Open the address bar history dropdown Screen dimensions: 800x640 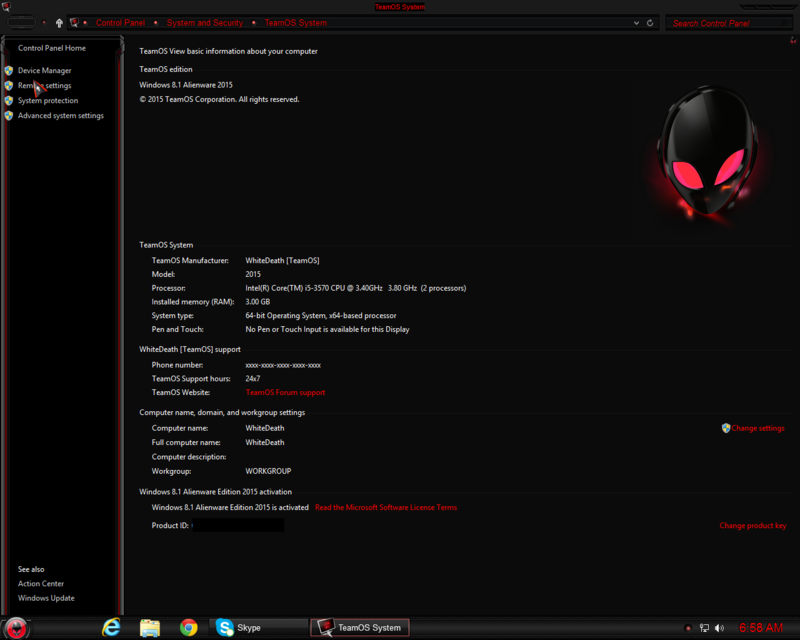[636, 23]
